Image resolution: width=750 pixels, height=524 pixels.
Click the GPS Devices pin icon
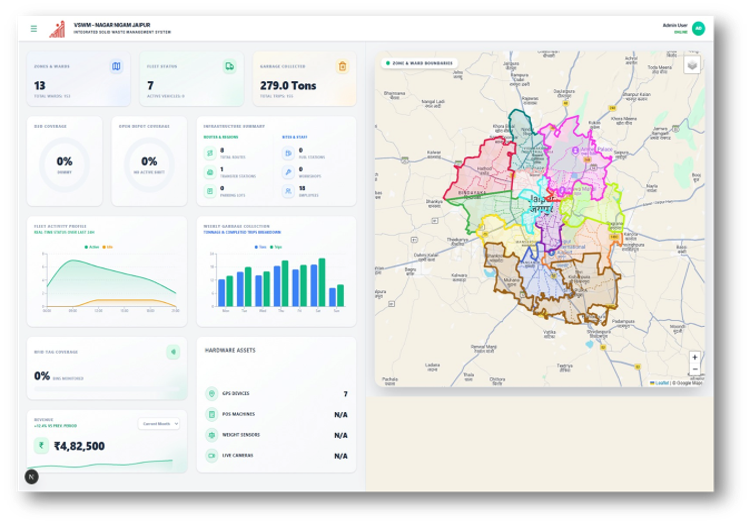pyautogui.click(x=211, y=393)
